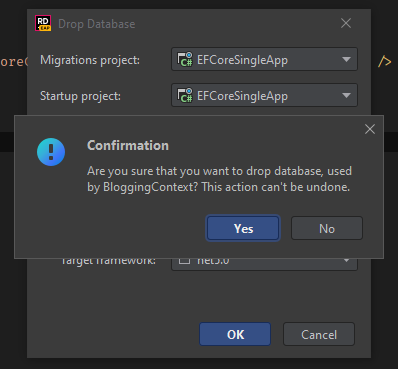This screenshot has width=398, height=369.
Task: Click the C# project icon in Startup project
Action: coord(185,95)
